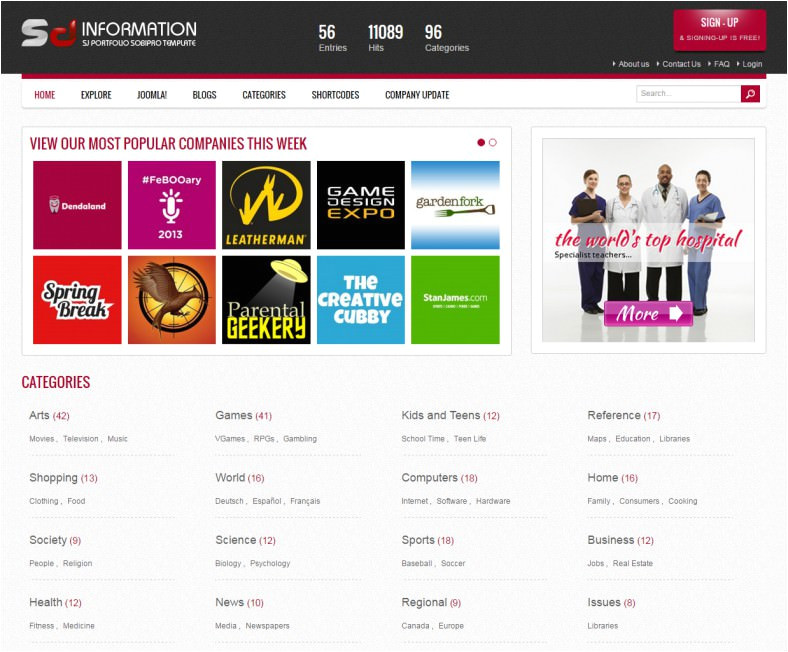
Task: Click the SJ Information site logo
Action: coord(109,33)
